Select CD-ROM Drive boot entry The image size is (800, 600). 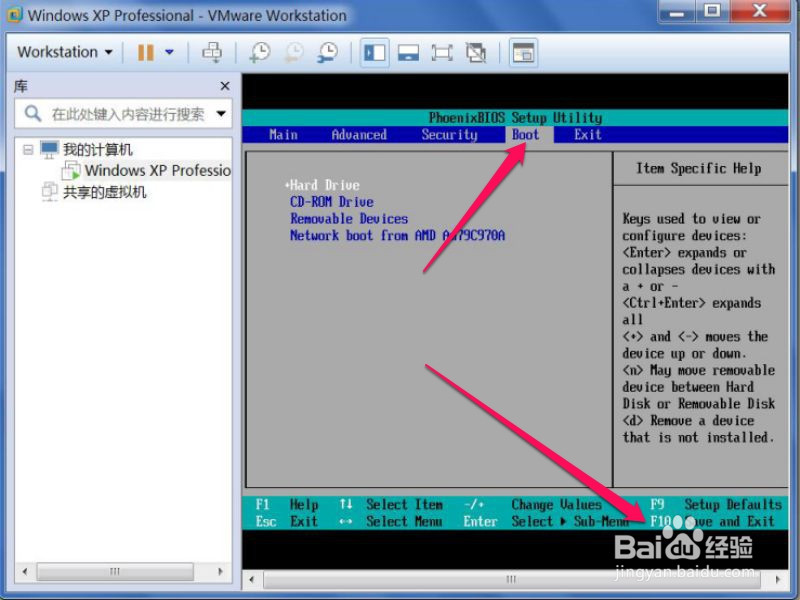(x=332, y=202)
